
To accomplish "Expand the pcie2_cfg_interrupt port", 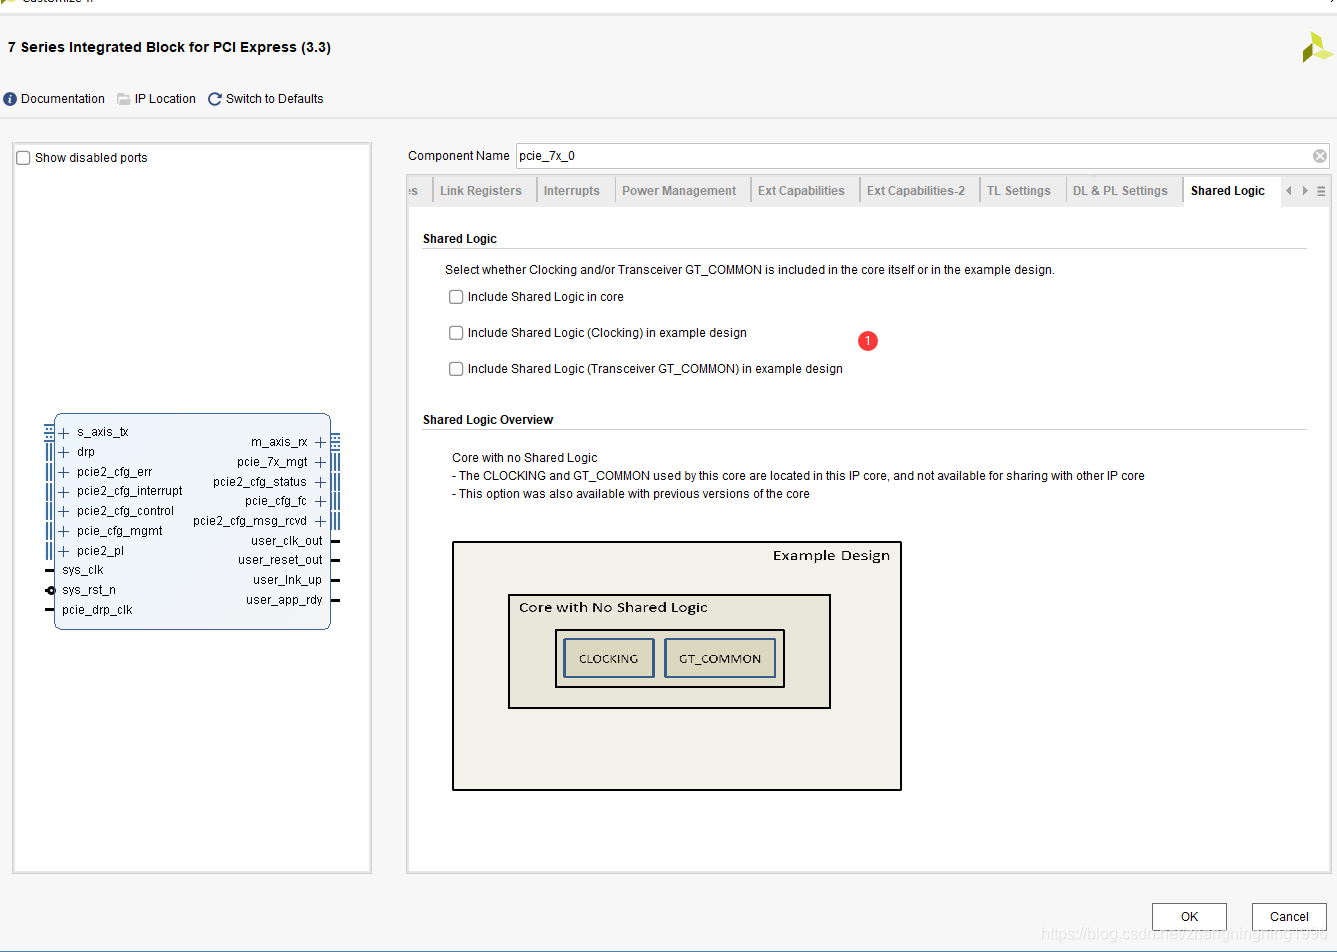I will click(x=64, y=492).
